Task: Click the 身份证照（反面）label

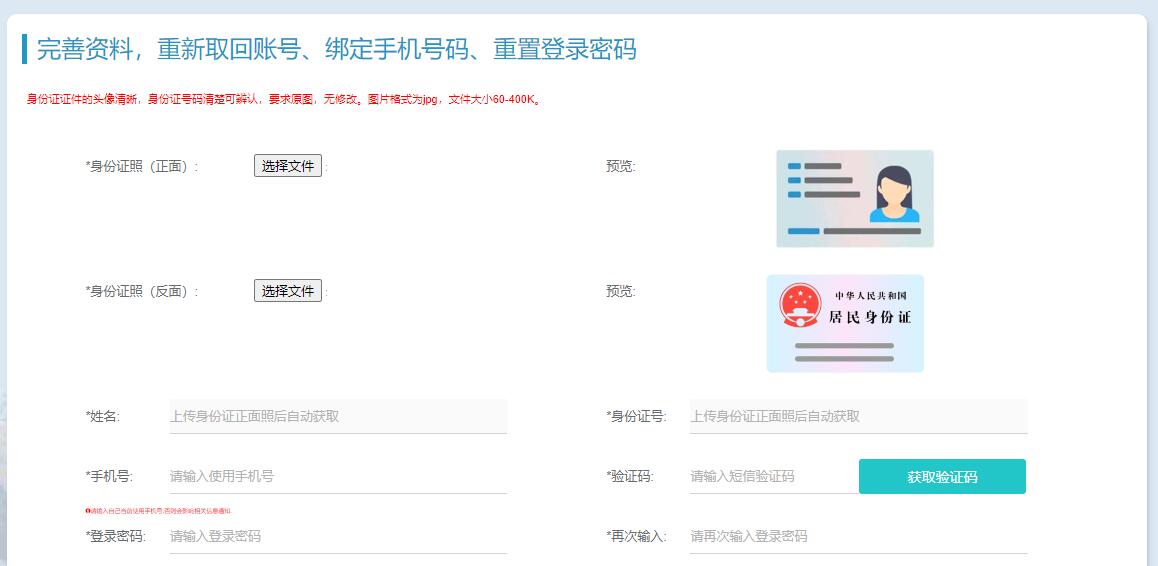Action: tap(142, 291)
